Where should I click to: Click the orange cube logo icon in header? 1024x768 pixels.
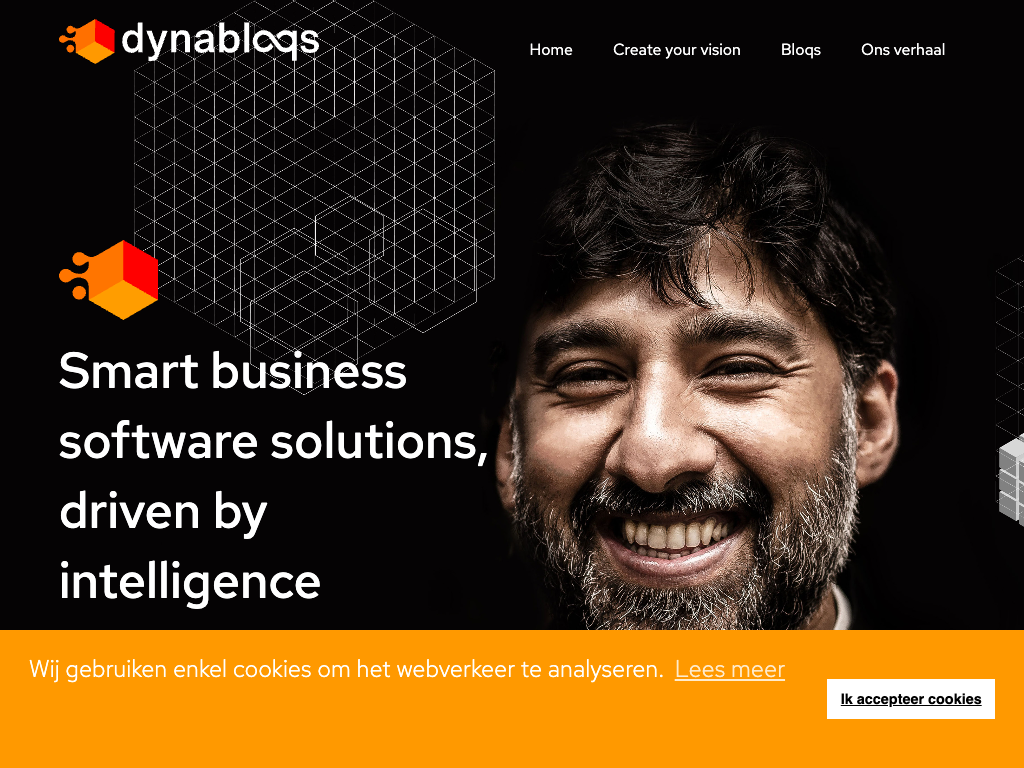pyautogui.click(x=88, y=41)
